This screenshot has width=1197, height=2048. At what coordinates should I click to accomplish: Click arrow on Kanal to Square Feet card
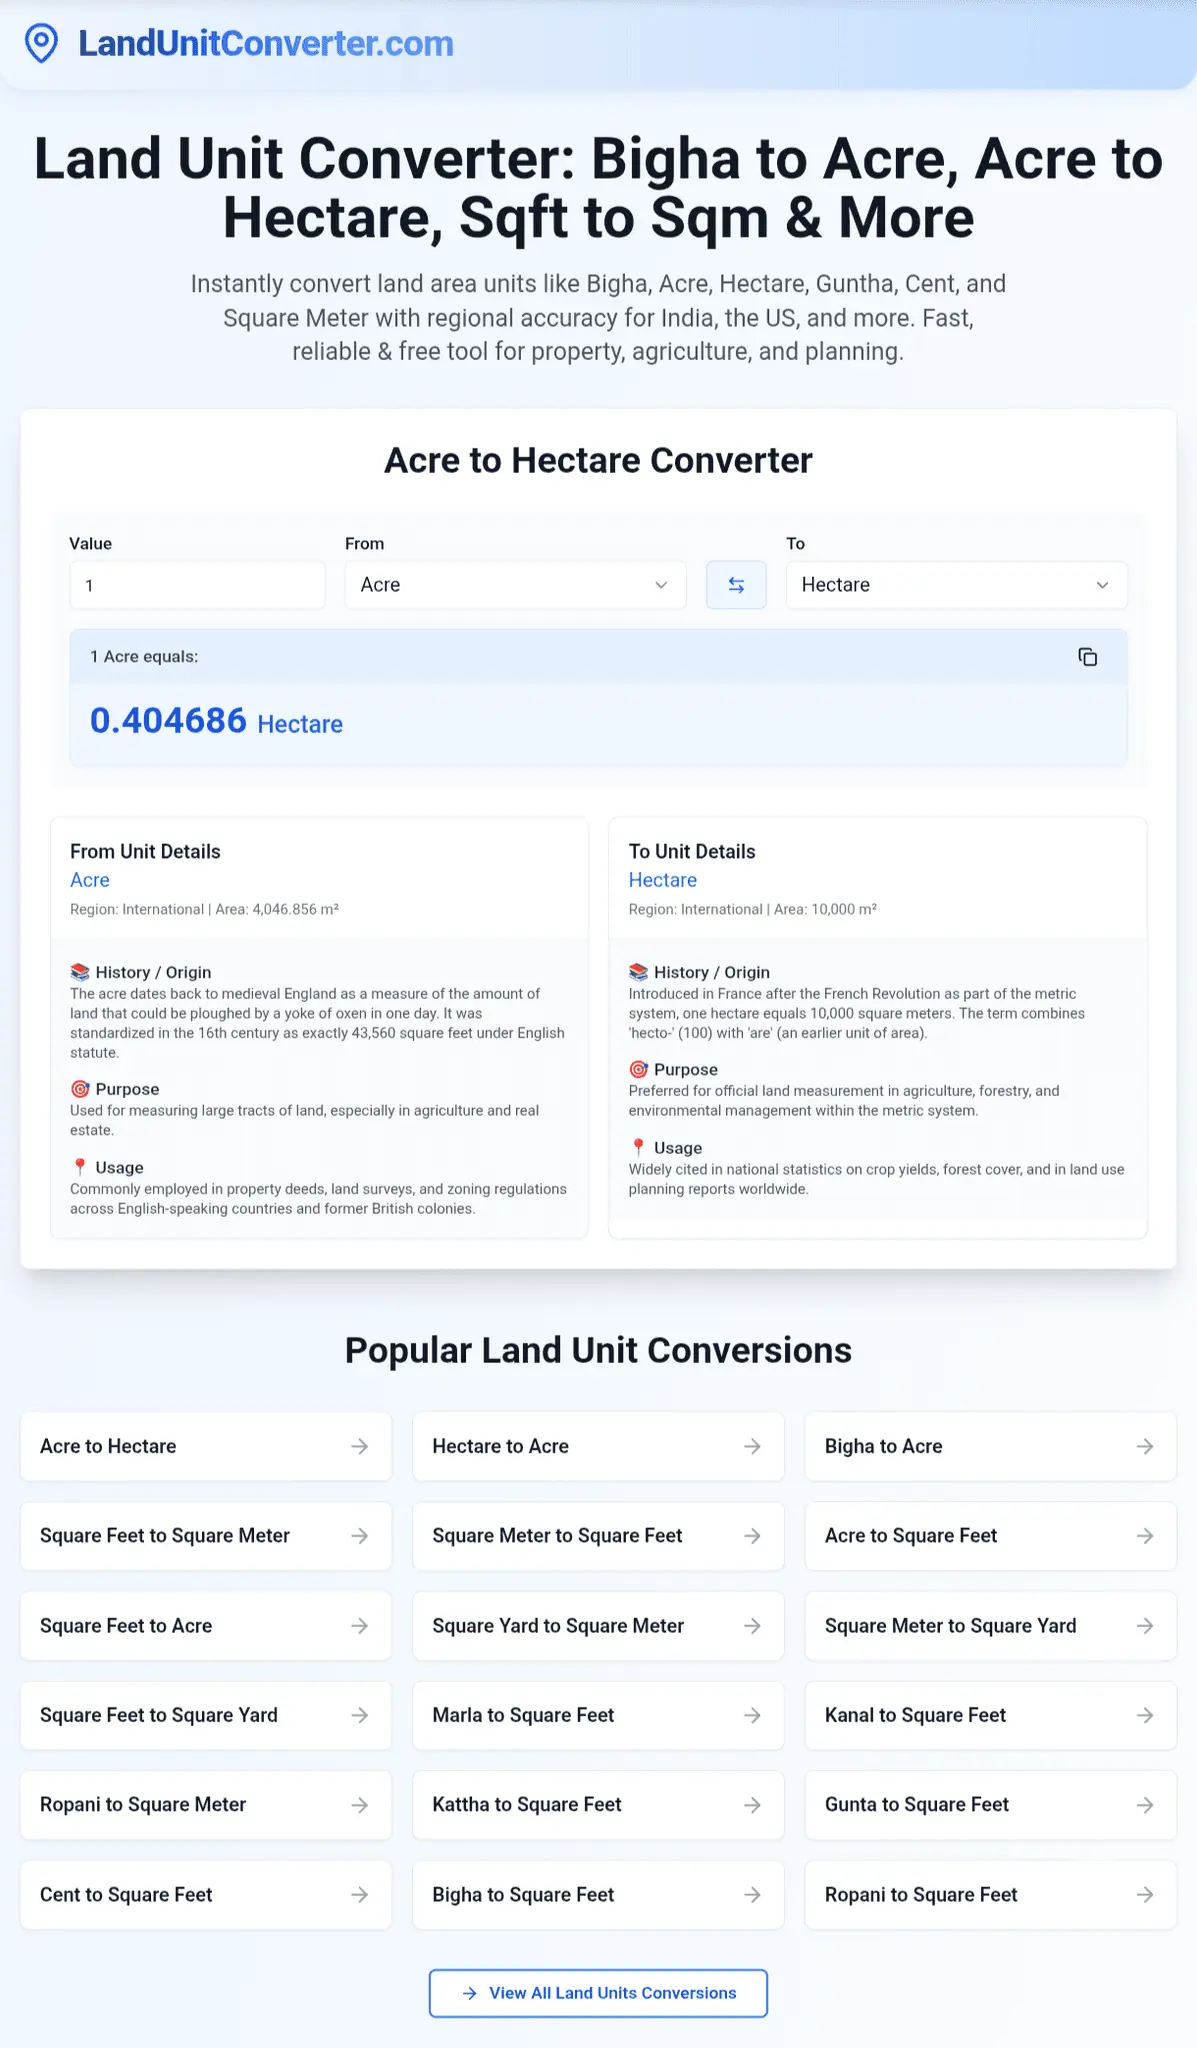[1145, 1715]
